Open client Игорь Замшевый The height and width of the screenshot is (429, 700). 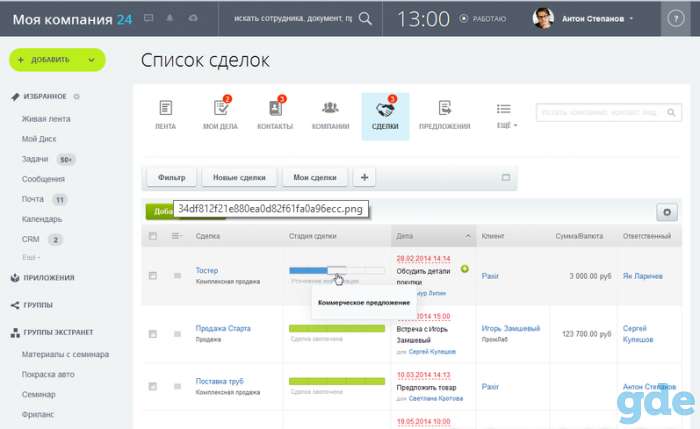tap(511, 328)
